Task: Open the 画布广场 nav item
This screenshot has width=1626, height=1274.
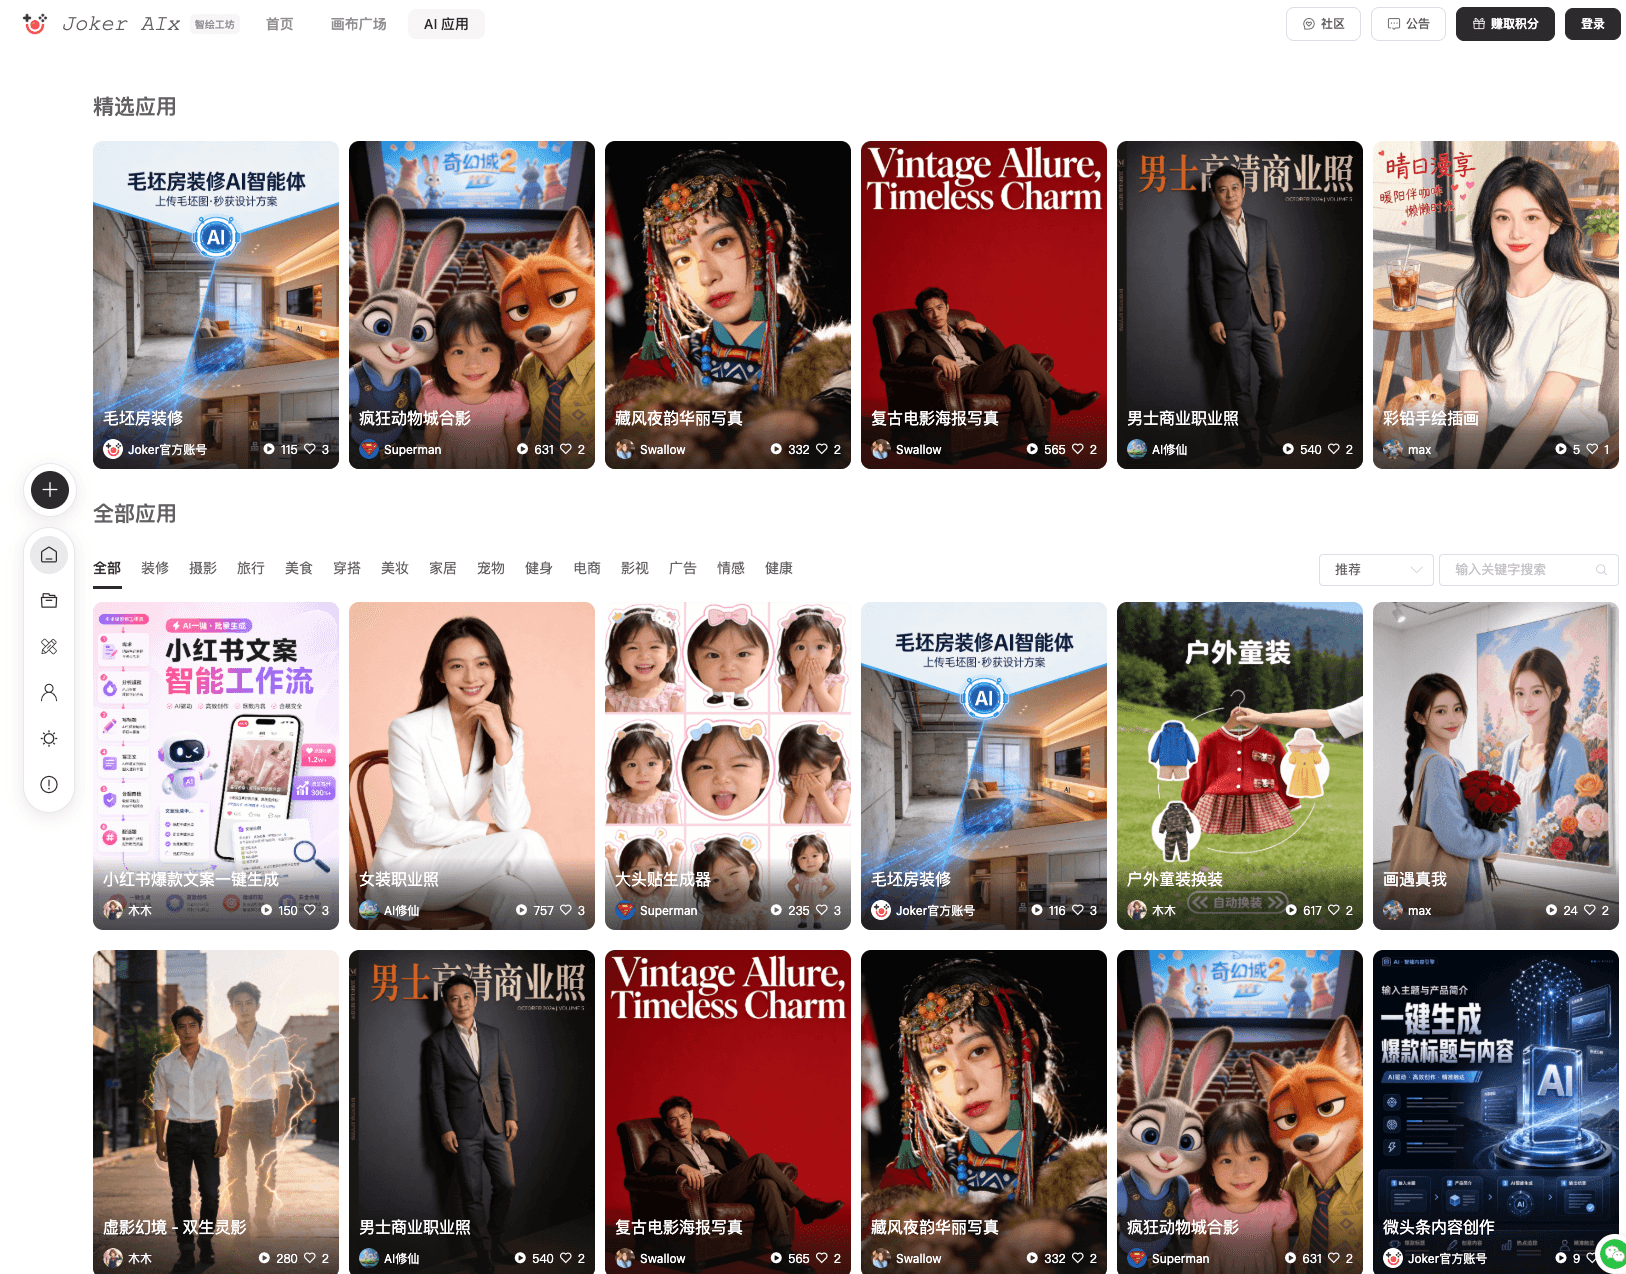Action: [359, 24]
